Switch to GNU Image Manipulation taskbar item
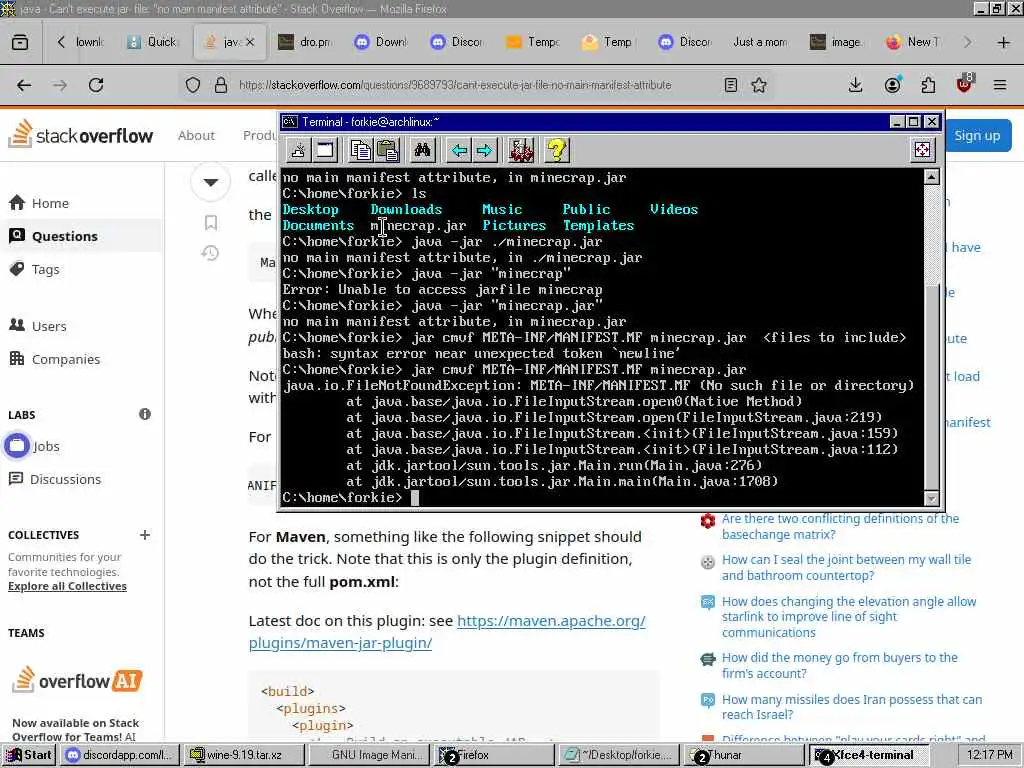The image size is (1024, 768). click(x=368, y=755)
